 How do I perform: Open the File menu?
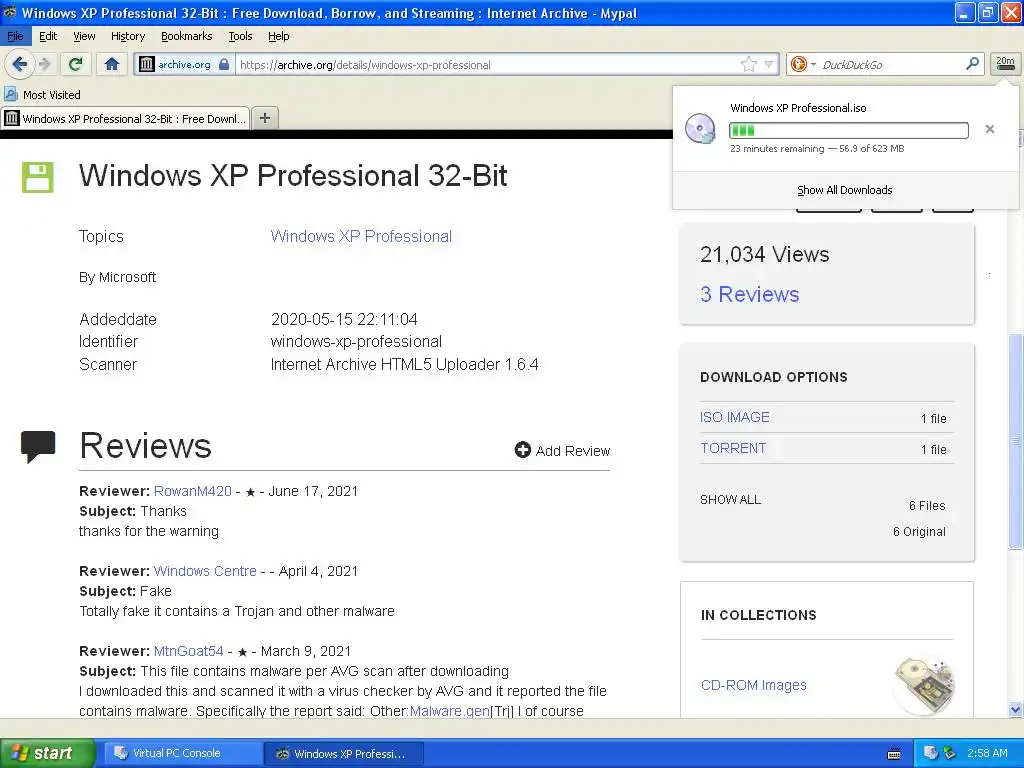[x=15, y=36]
